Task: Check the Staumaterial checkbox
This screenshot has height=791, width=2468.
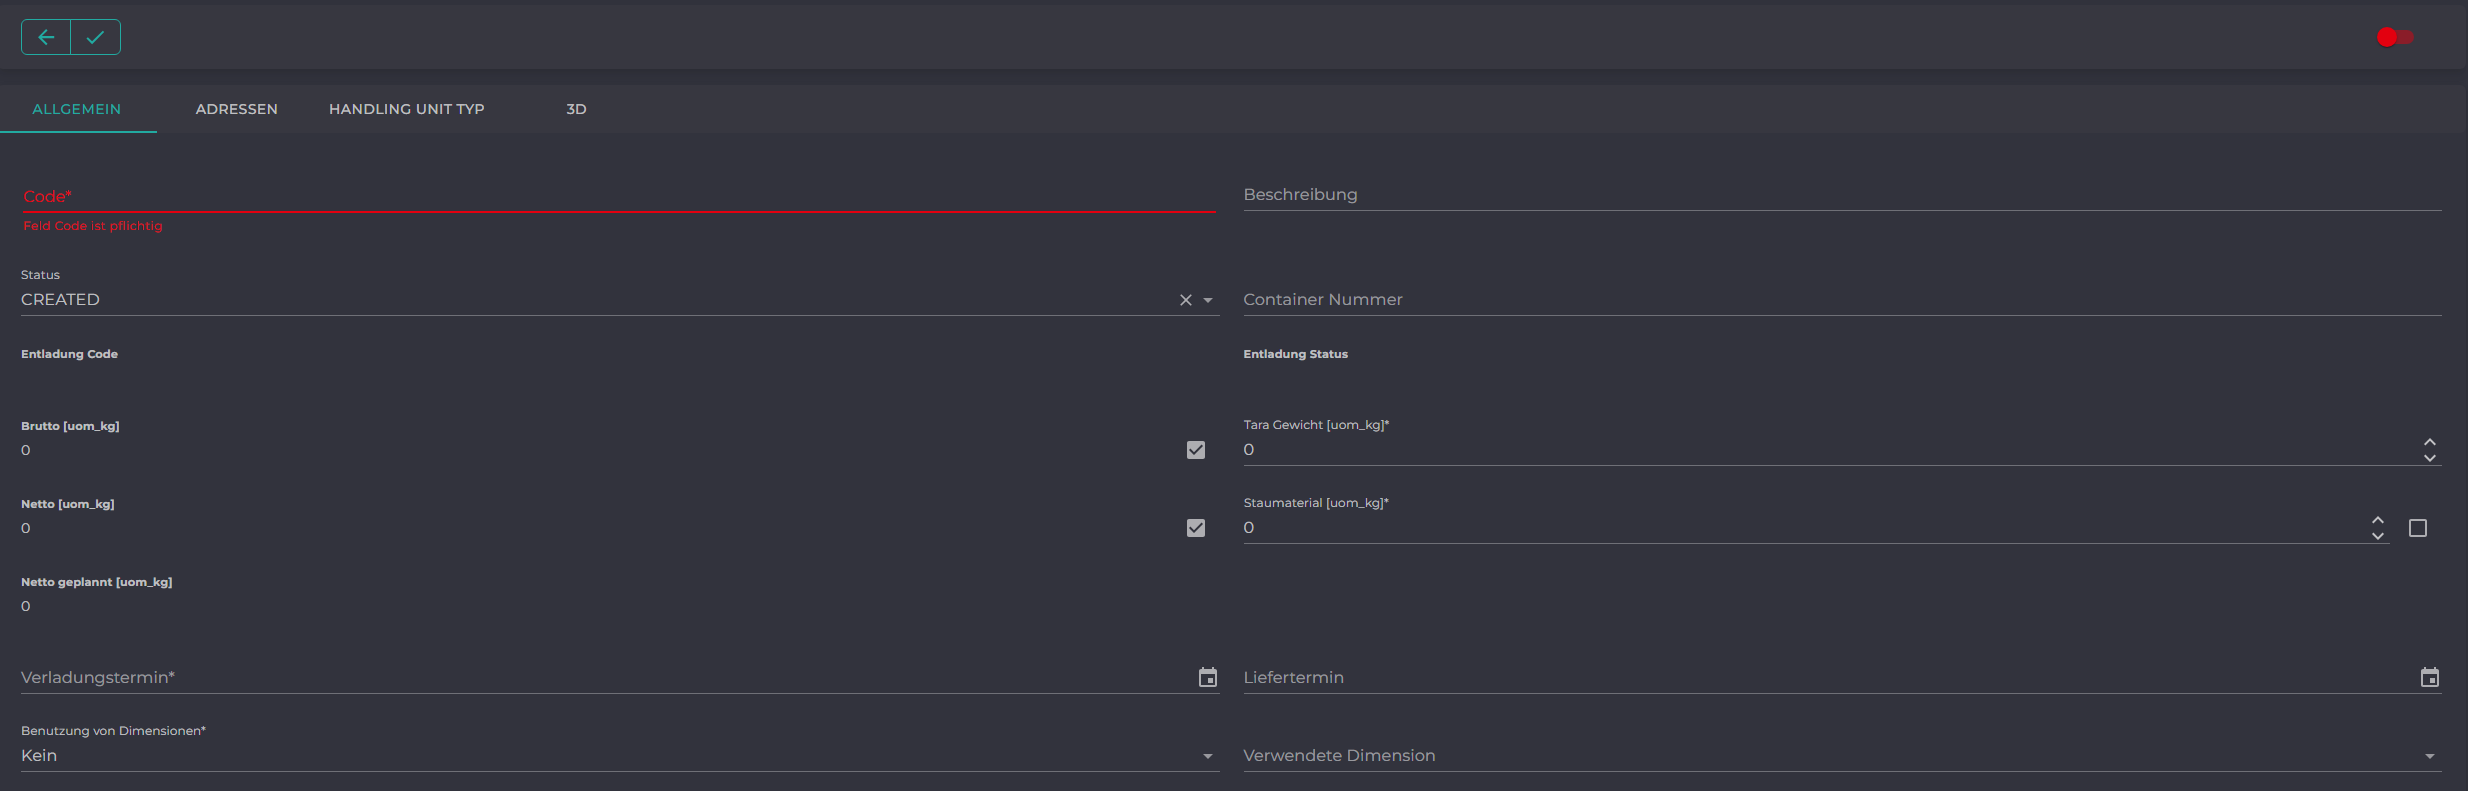Action: 2418,528
